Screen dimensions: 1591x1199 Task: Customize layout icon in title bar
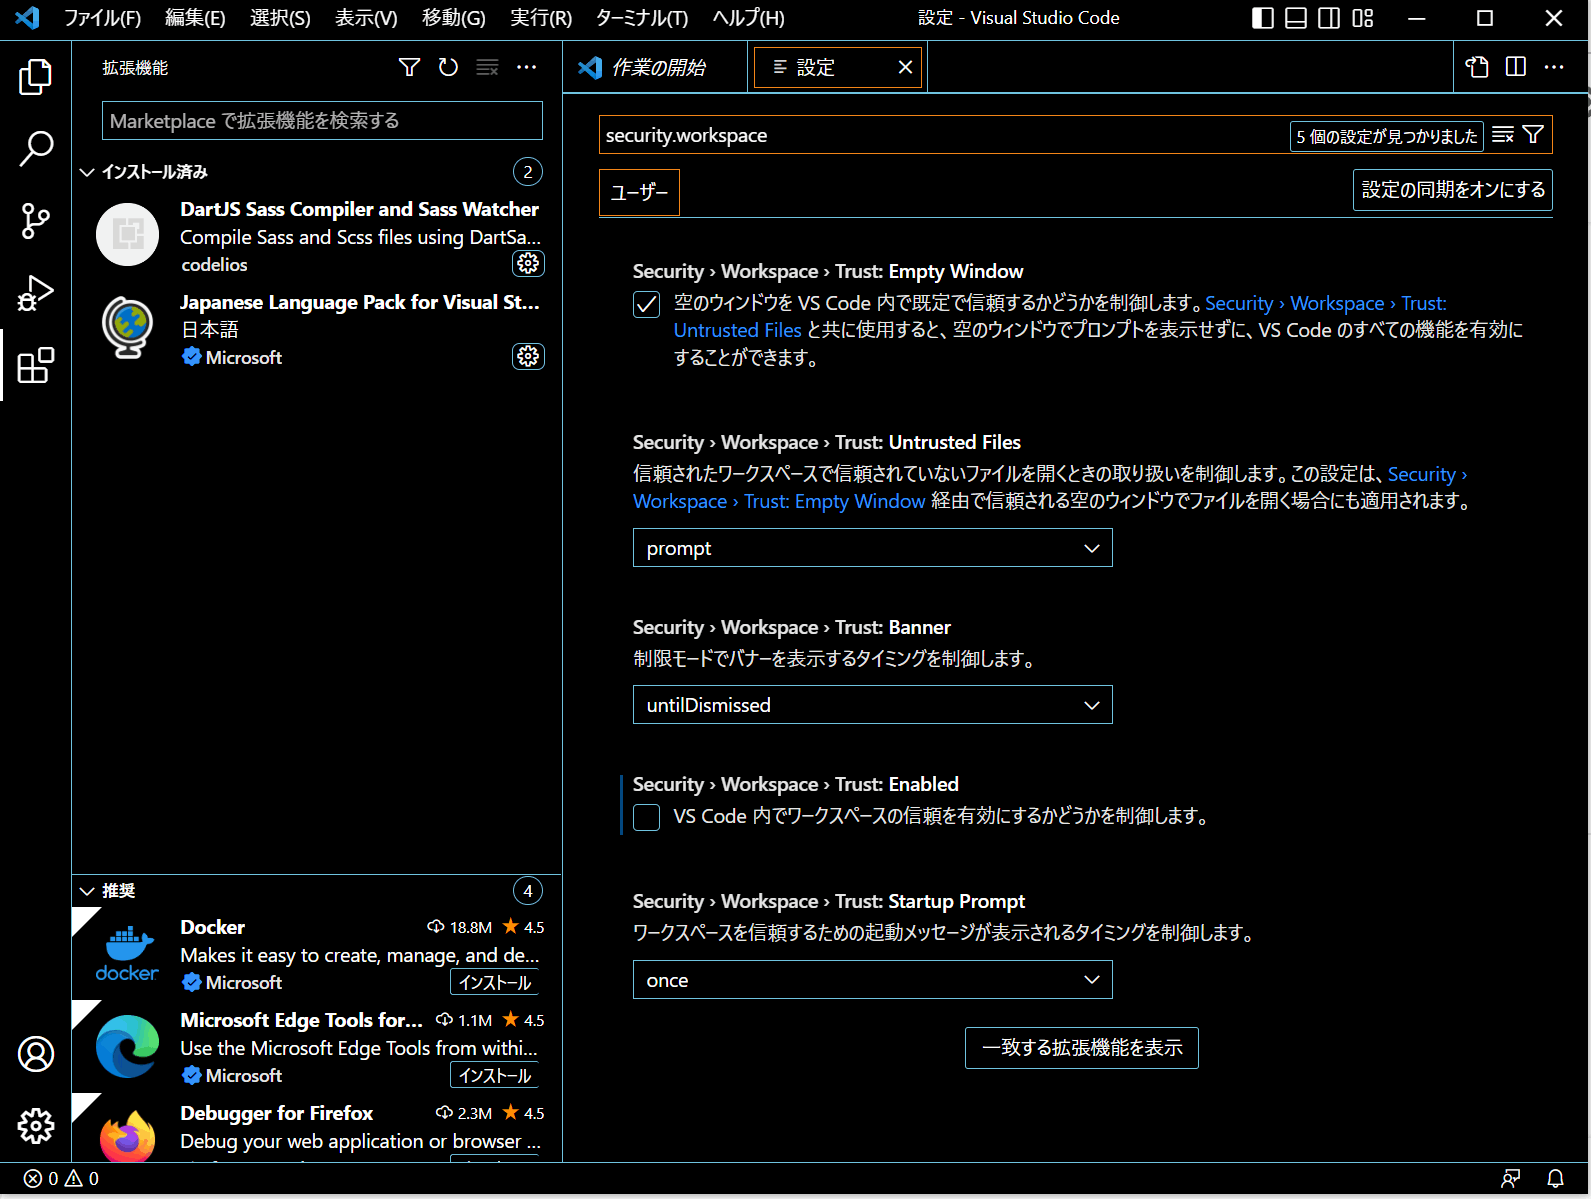(1362, 18)
